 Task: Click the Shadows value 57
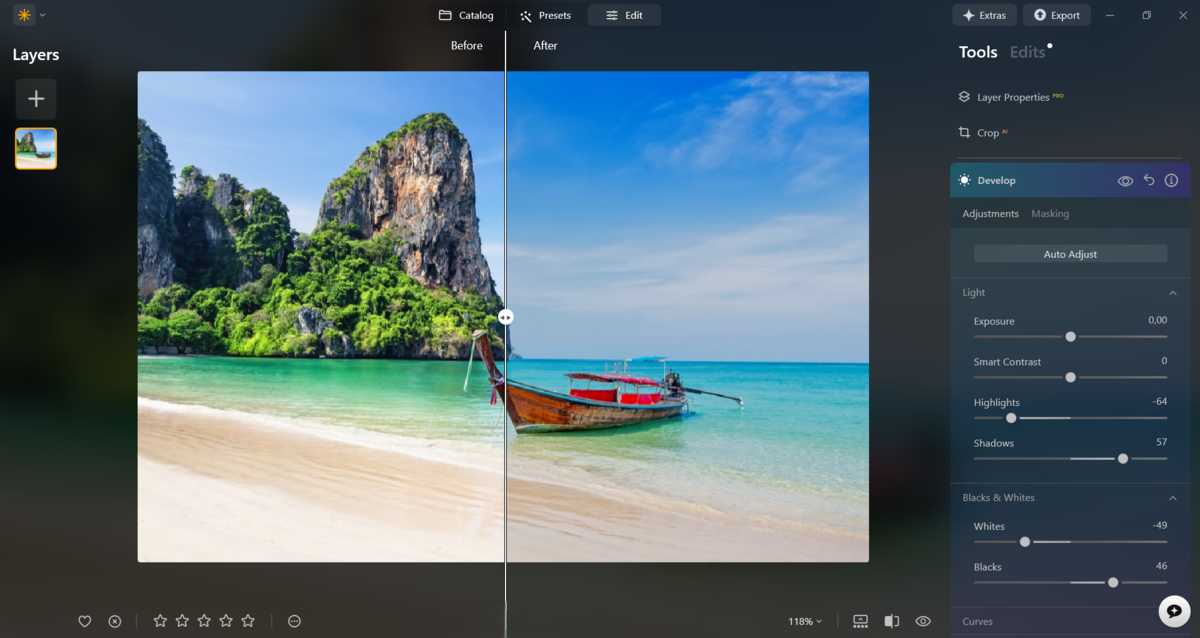point(1161,442)
